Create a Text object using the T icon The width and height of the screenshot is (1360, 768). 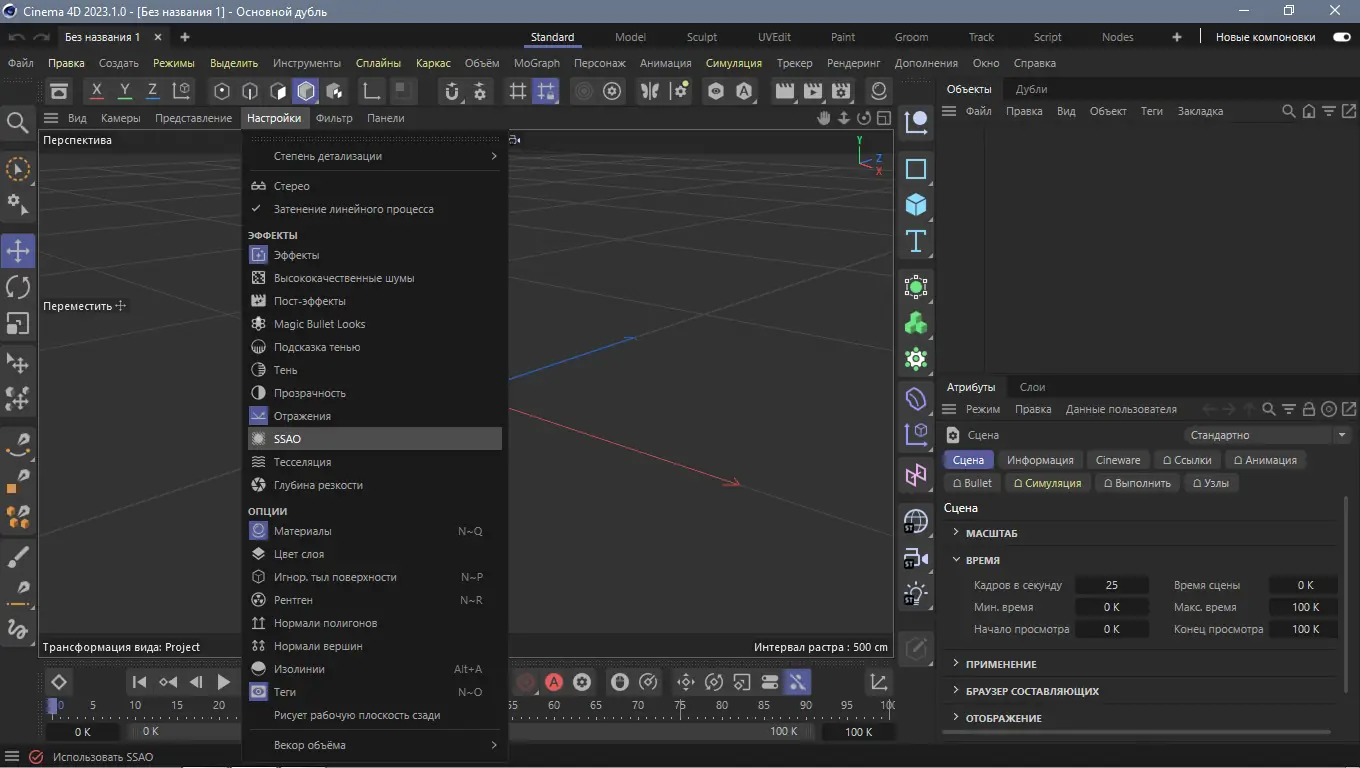[x=915, y=240]
